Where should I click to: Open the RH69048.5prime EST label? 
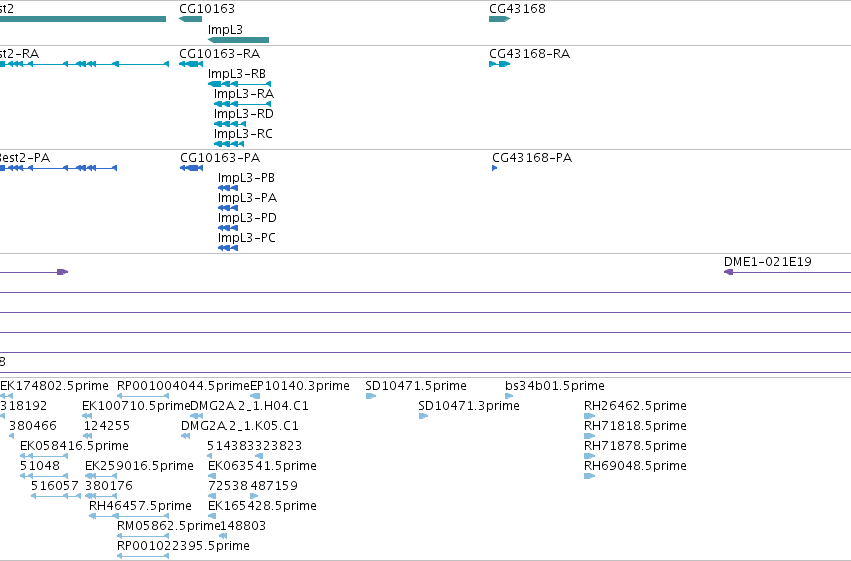click(x=635, y=466)
